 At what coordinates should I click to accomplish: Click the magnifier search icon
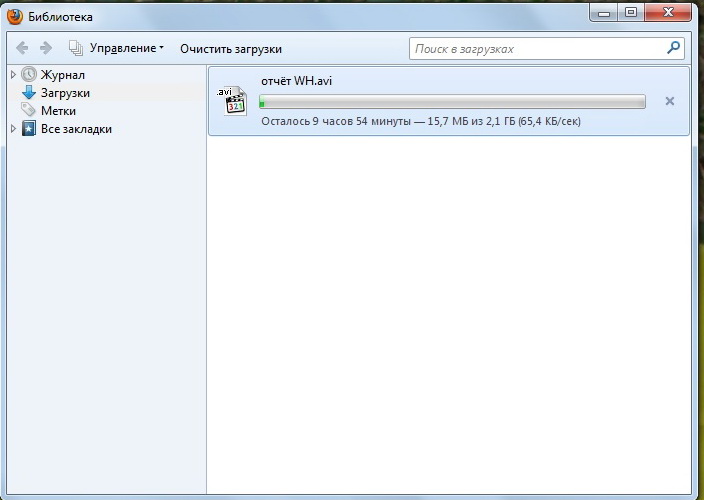click(x=673, y=48)
